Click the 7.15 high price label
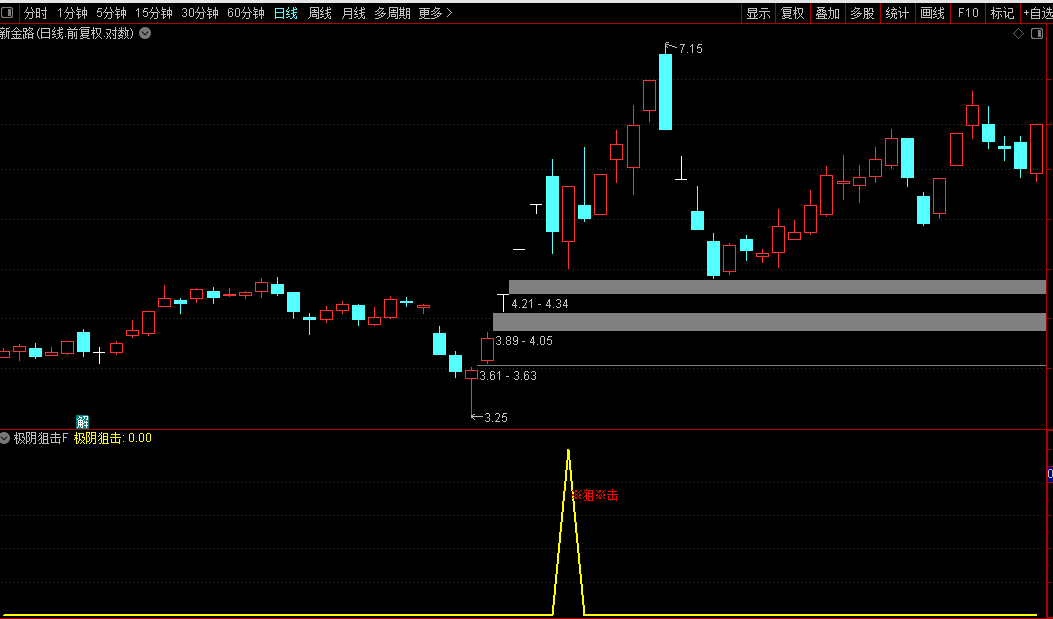Image resolution: width=1053 pixels, height=619 pixels. tap(690, 48)
